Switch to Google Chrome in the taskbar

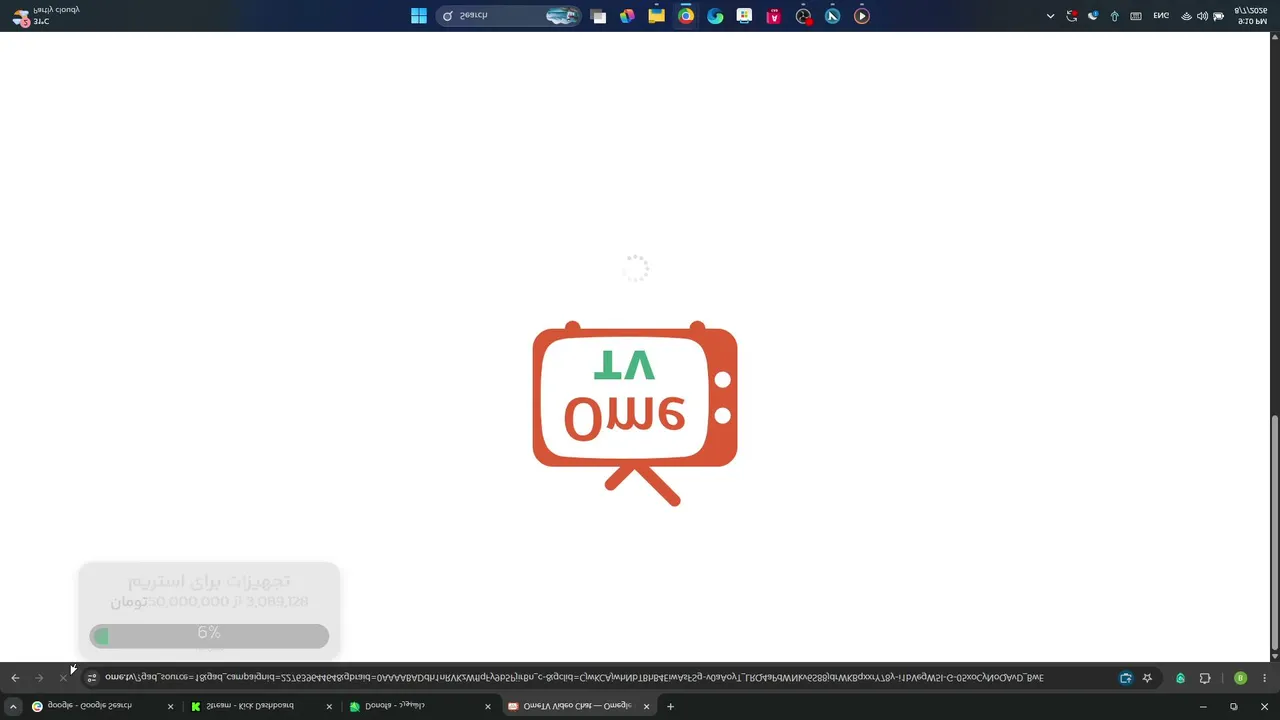point(686,16)
